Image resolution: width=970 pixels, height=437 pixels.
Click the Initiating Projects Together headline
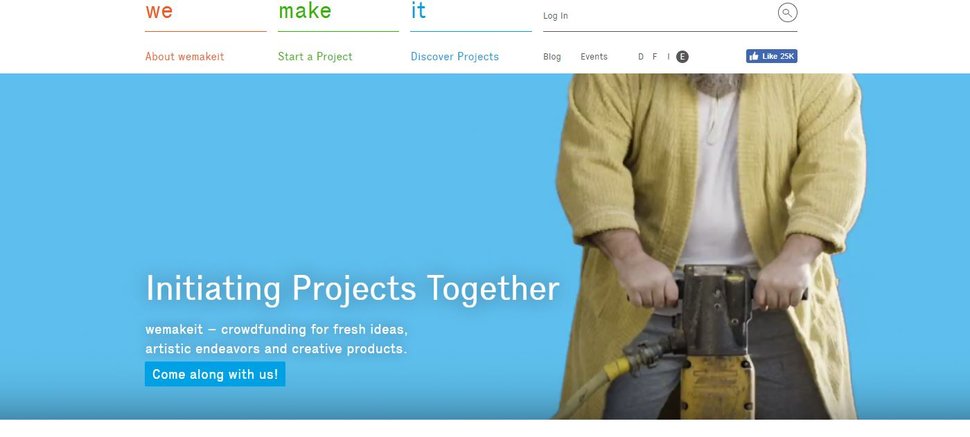coord(352,288)
